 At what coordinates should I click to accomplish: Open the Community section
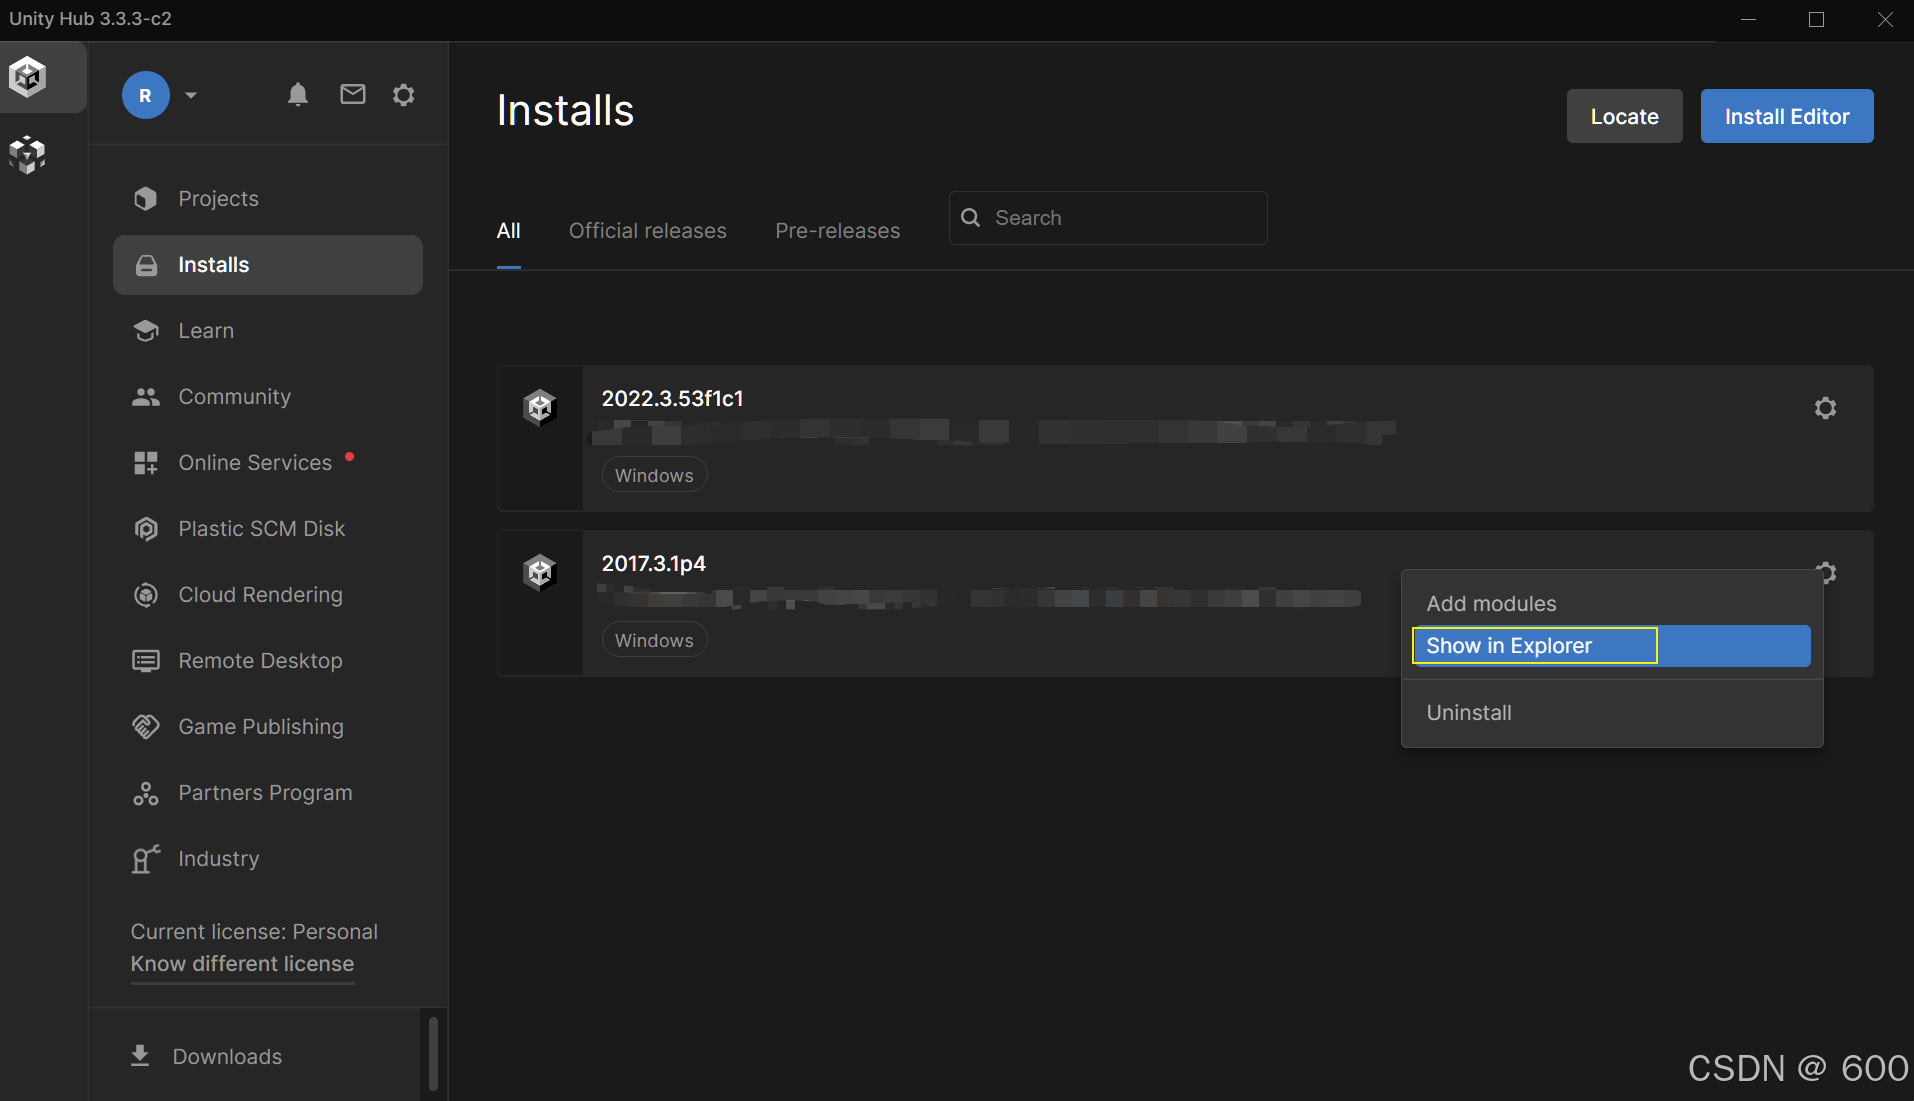click(268, 397)
